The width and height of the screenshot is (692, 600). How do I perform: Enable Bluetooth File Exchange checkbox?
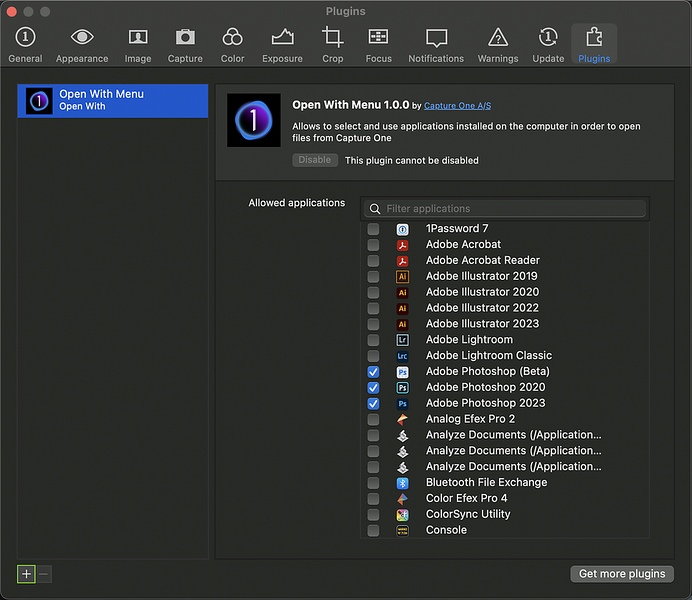(373, 483)
